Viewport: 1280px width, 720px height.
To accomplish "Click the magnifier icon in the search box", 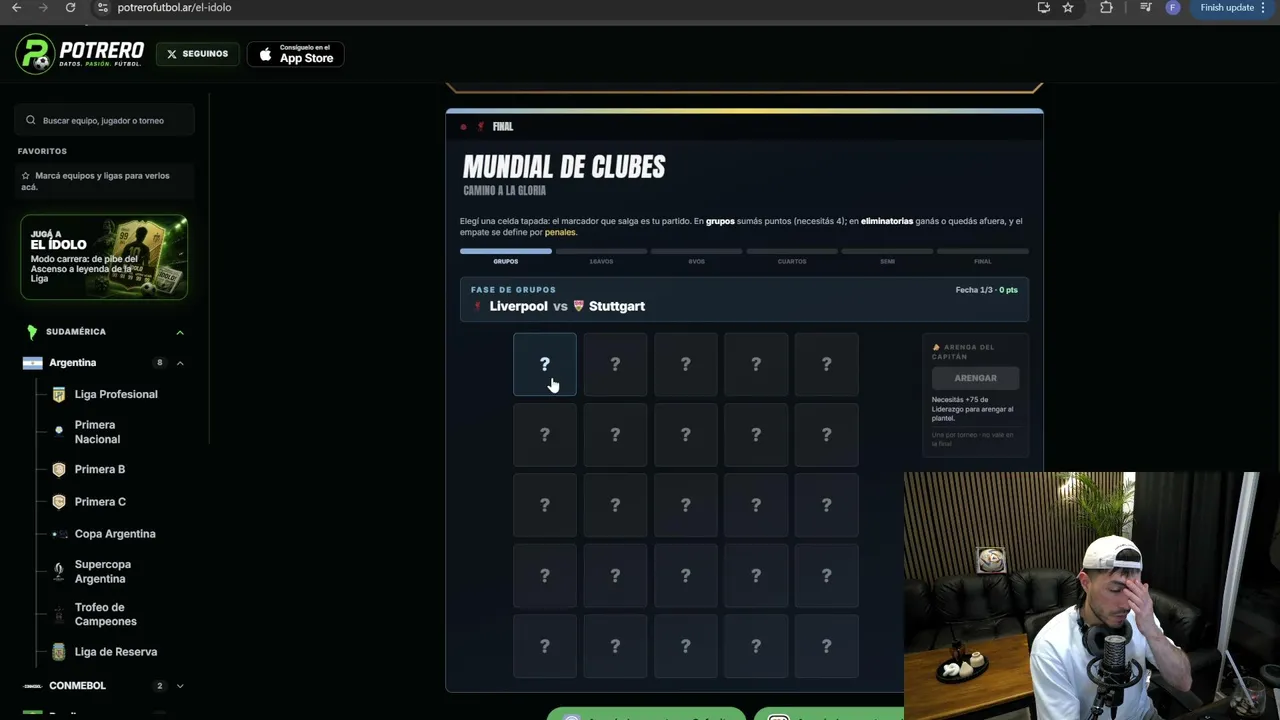I will pyautogui.click(x=31, y=120).
